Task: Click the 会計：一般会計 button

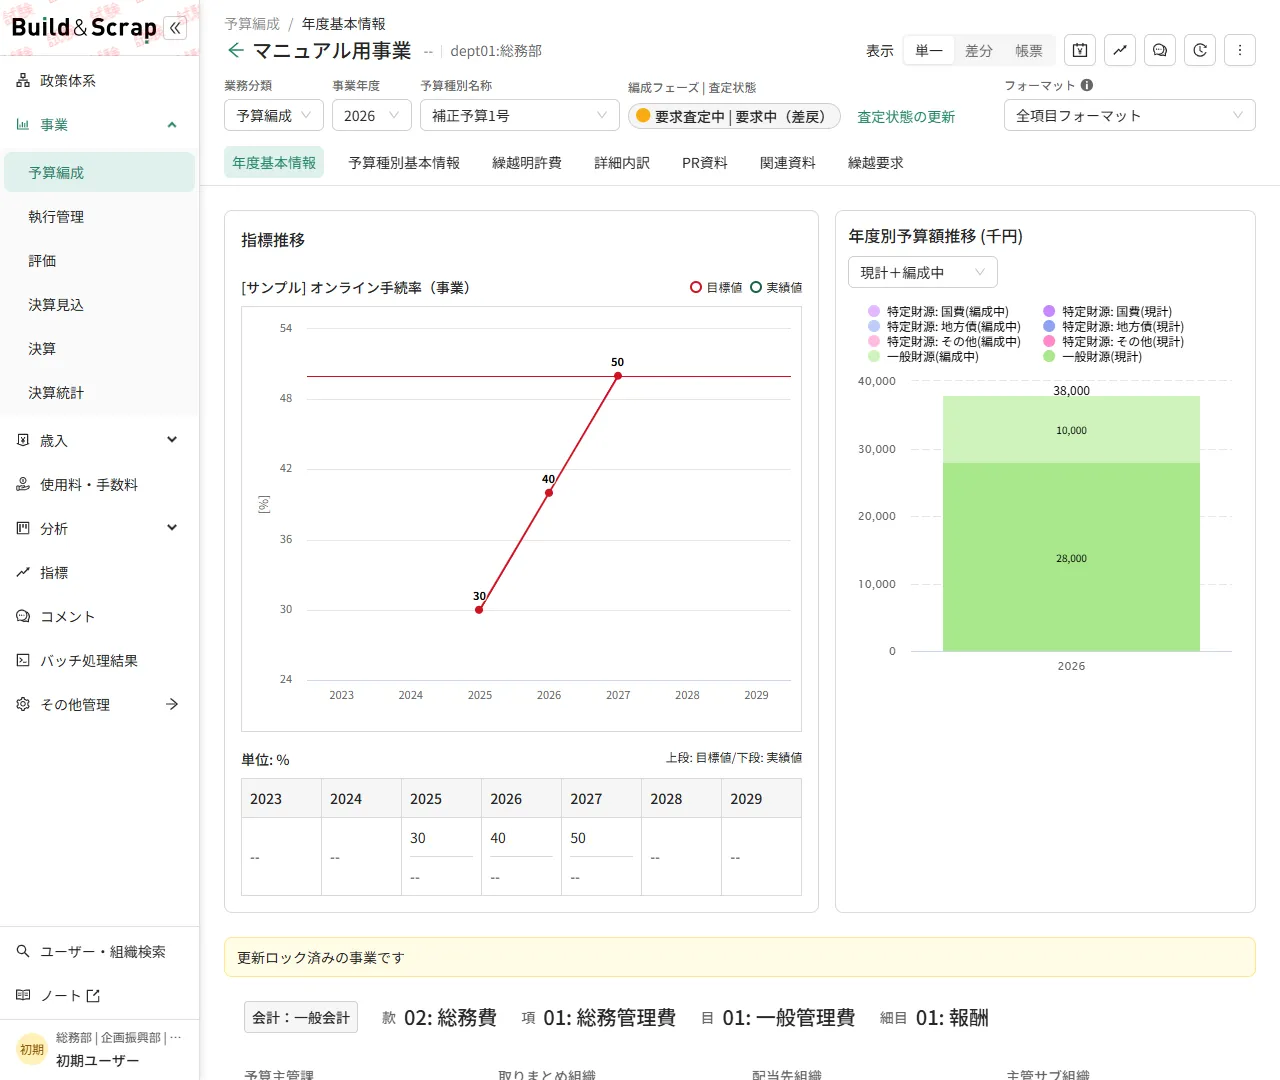Action: 301,1017
